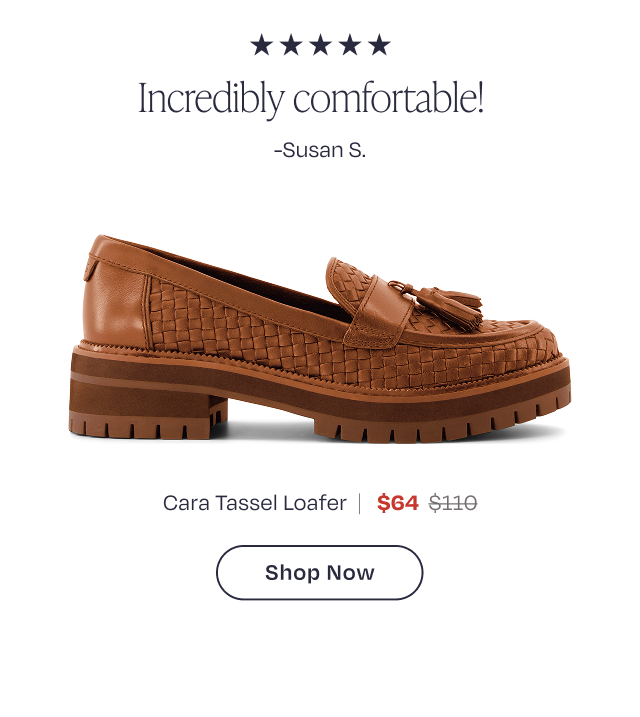
Task: Click the crossed-out $110 original price
Action: tap(453, 503)
